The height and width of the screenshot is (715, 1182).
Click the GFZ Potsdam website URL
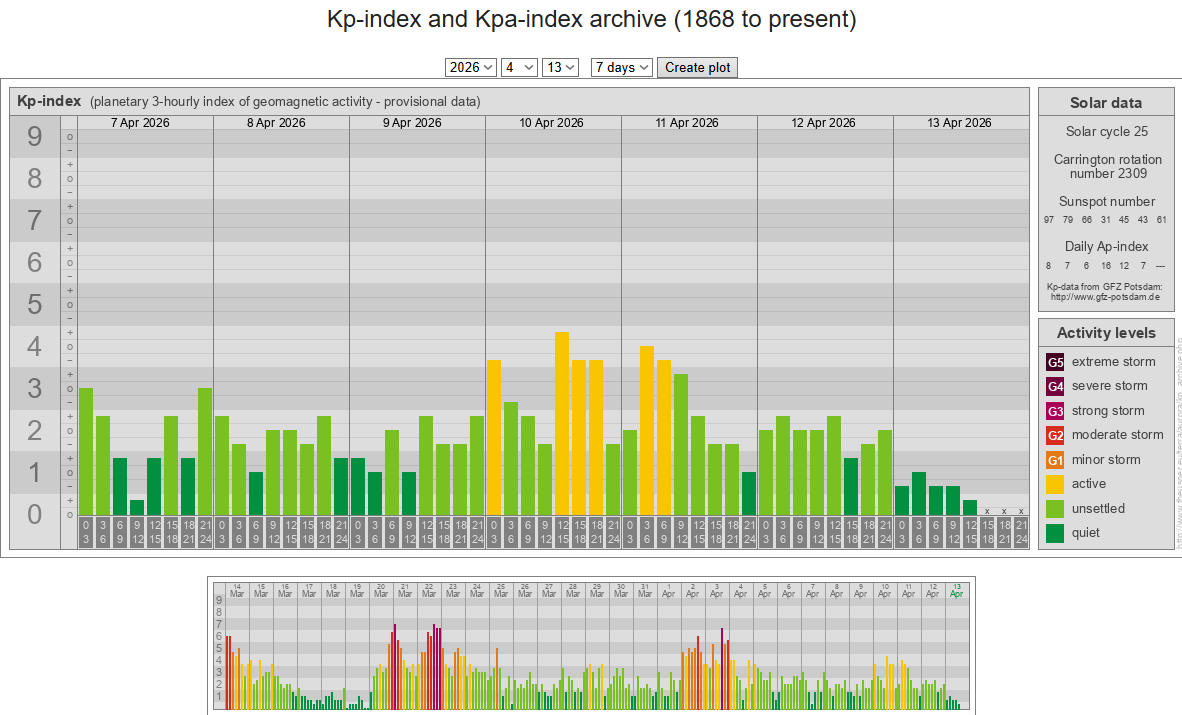(x=1105, y=297)
